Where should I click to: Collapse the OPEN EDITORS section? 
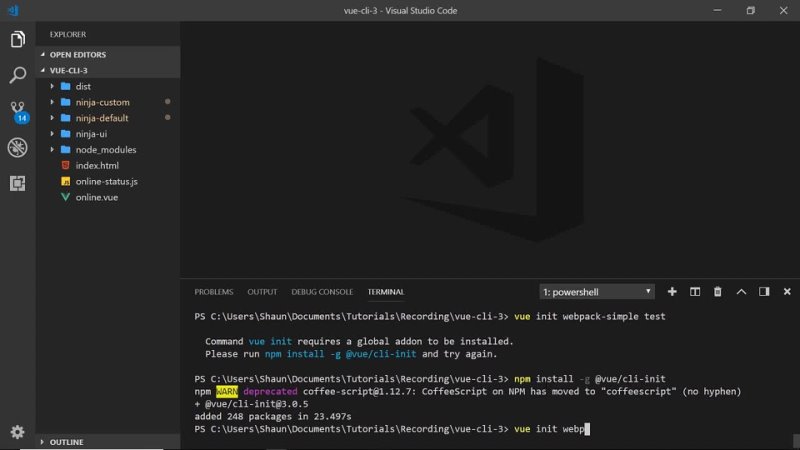(x=43, y=54)
